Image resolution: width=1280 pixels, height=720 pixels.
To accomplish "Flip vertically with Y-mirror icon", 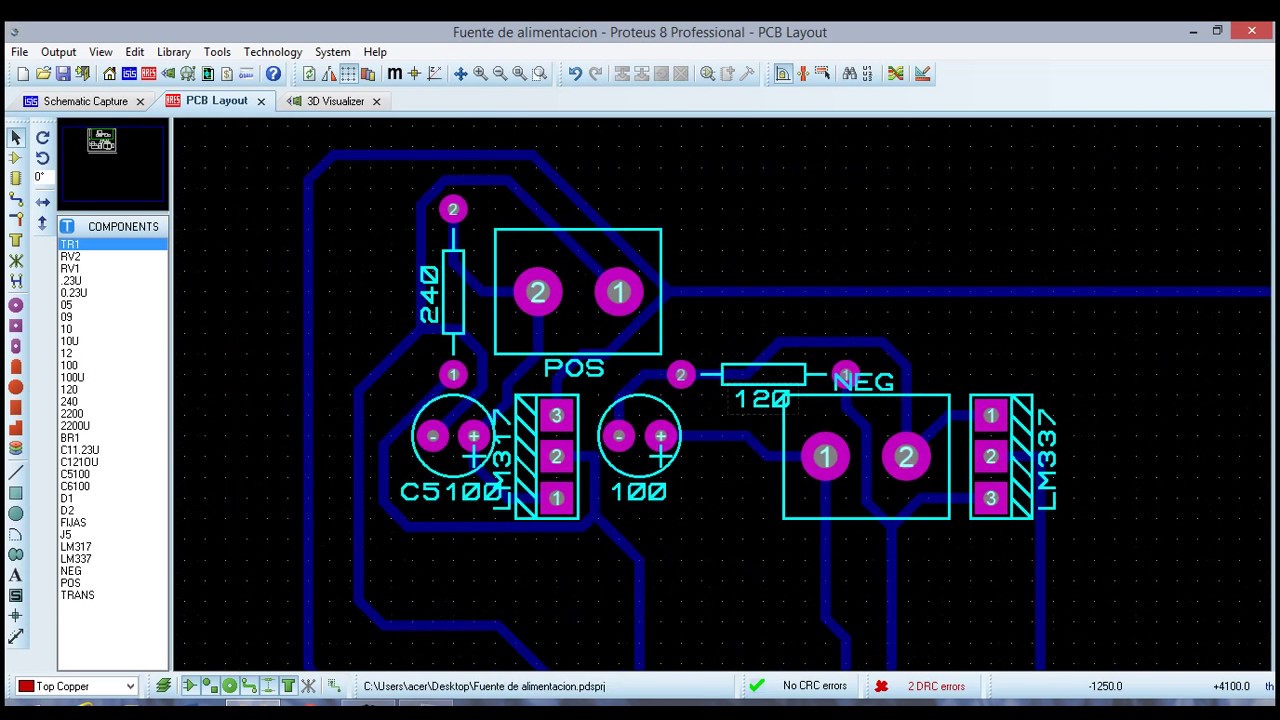I will 43,223.
